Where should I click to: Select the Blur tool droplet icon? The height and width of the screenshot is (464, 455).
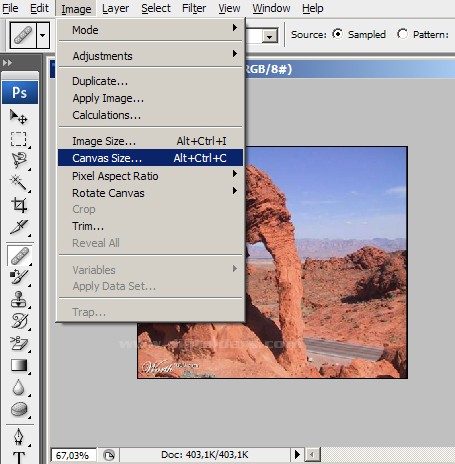19,388
